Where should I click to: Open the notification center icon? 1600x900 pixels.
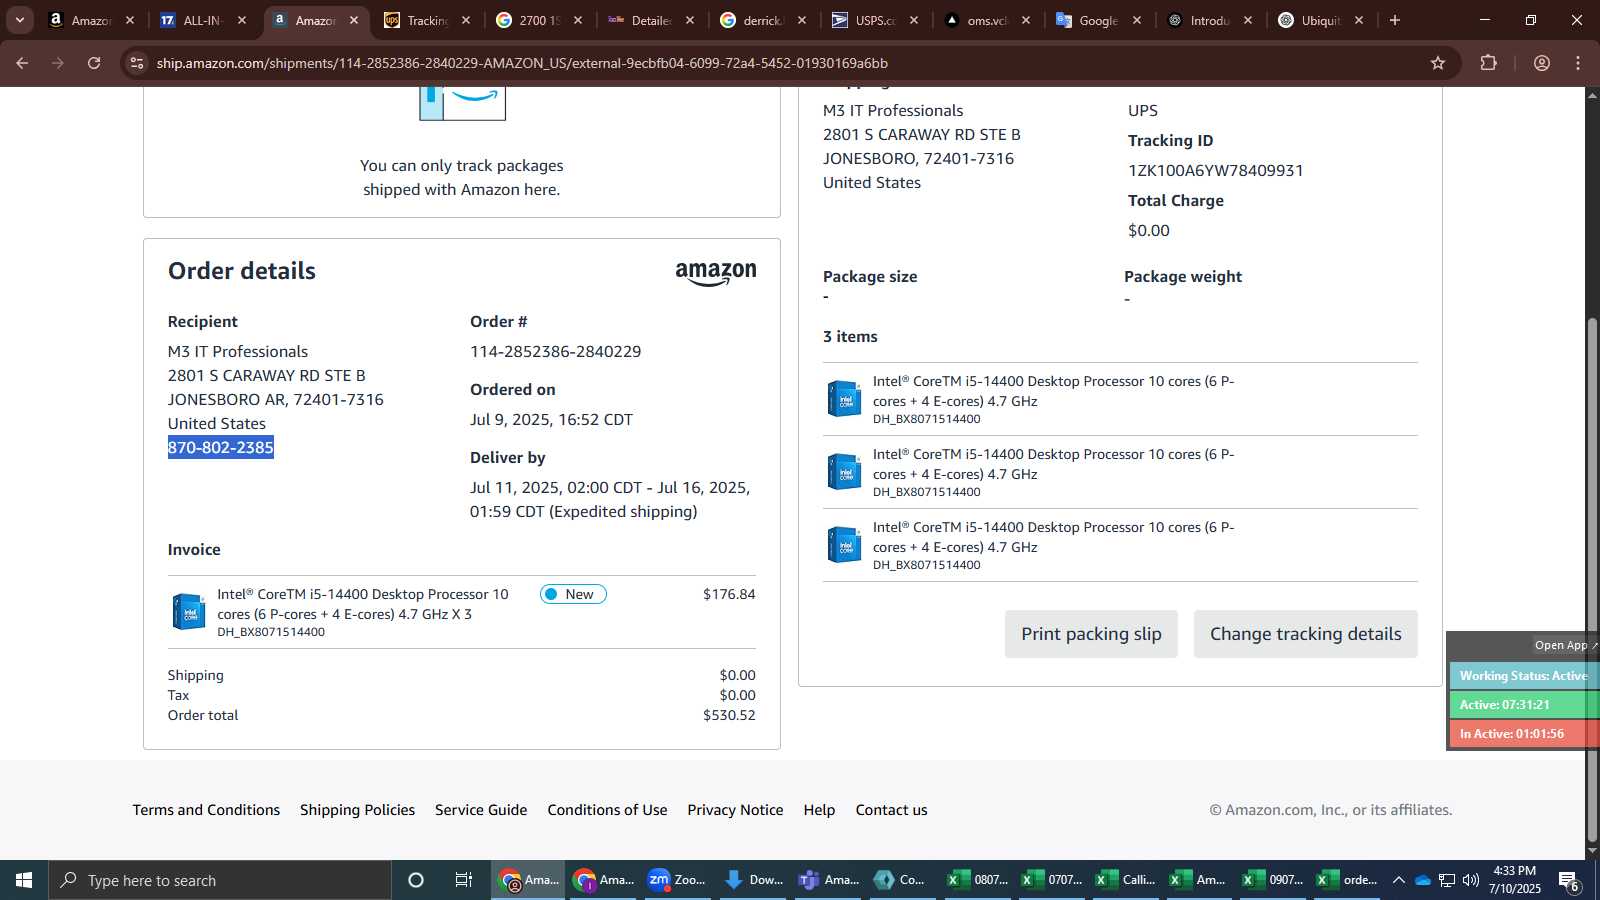(x=1569, y=881)
